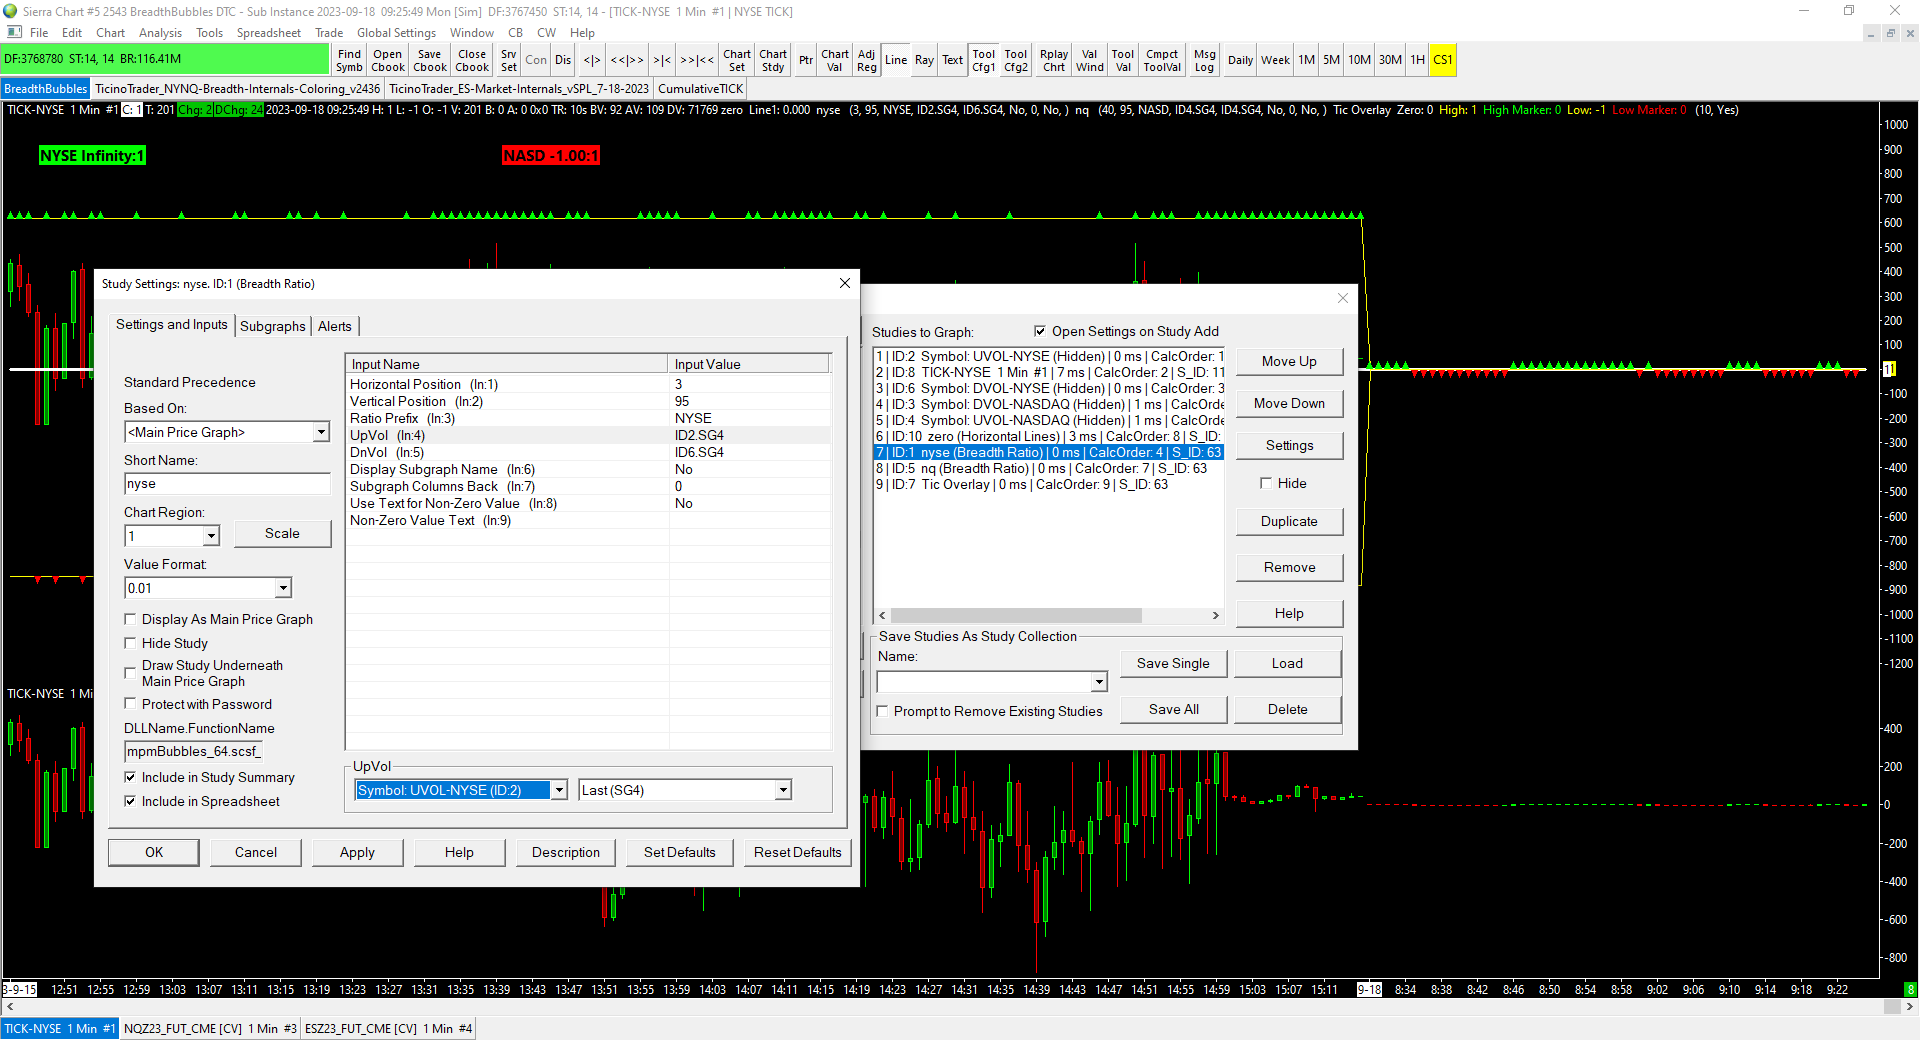
Task: Open the Global Settings menu
Action: click(396, 33)
